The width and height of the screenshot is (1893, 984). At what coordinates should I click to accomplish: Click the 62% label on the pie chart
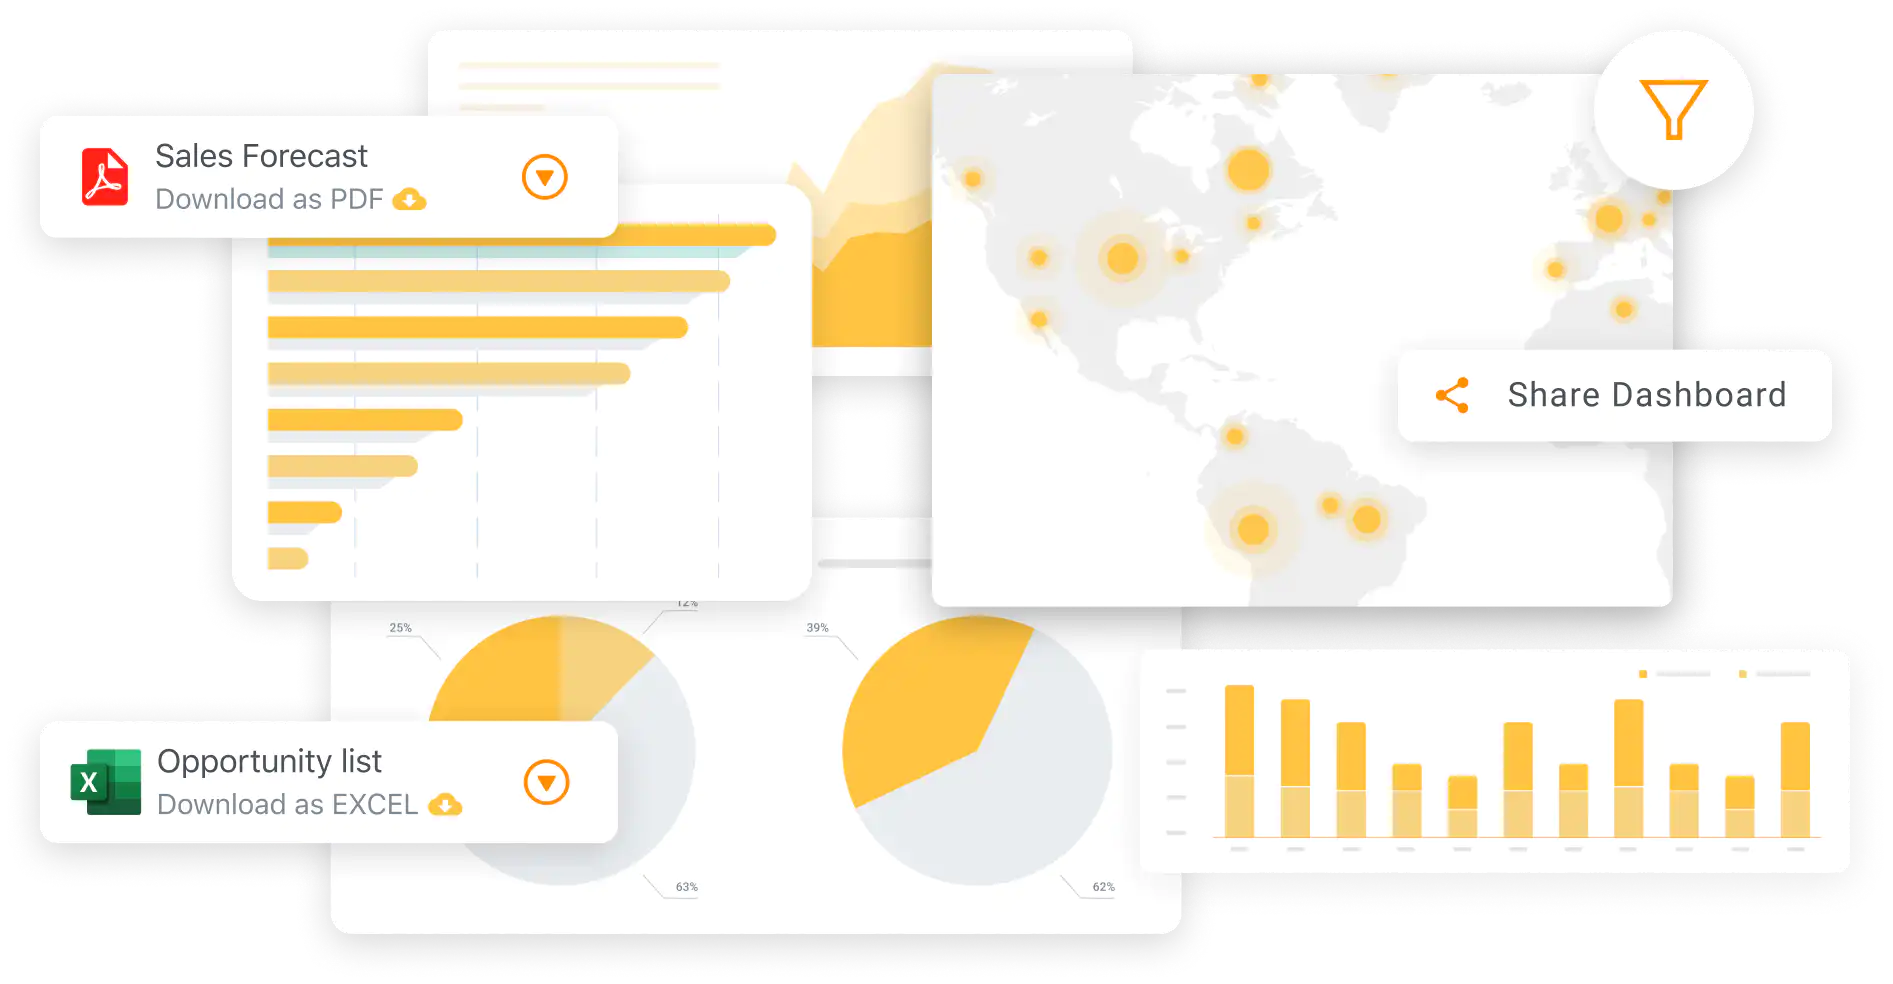point(1103,887)
